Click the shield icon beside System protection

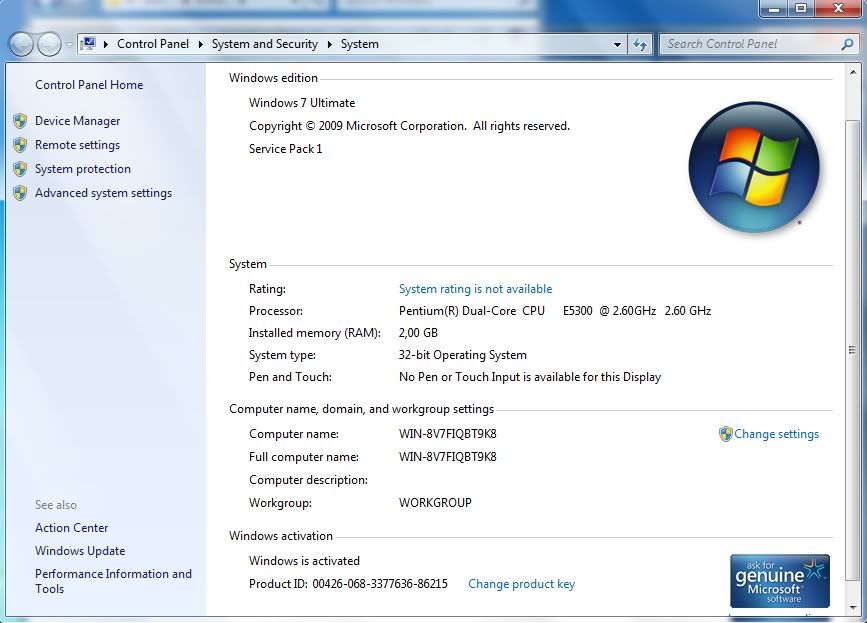[20, 169]
